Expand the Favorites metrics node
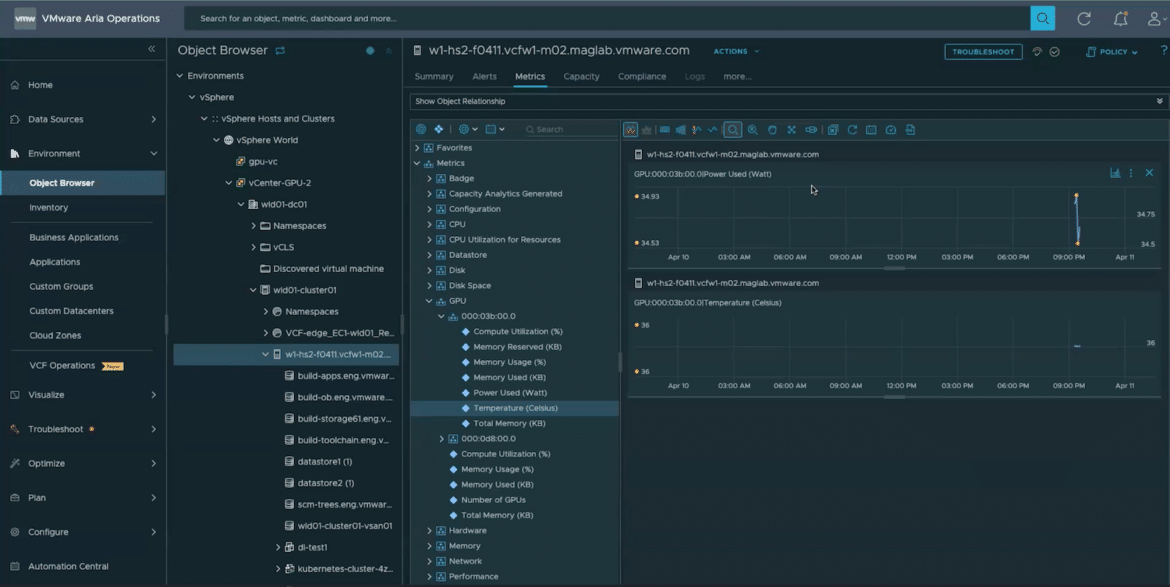Screen dimensions: 1170x587 click(417, 148)
